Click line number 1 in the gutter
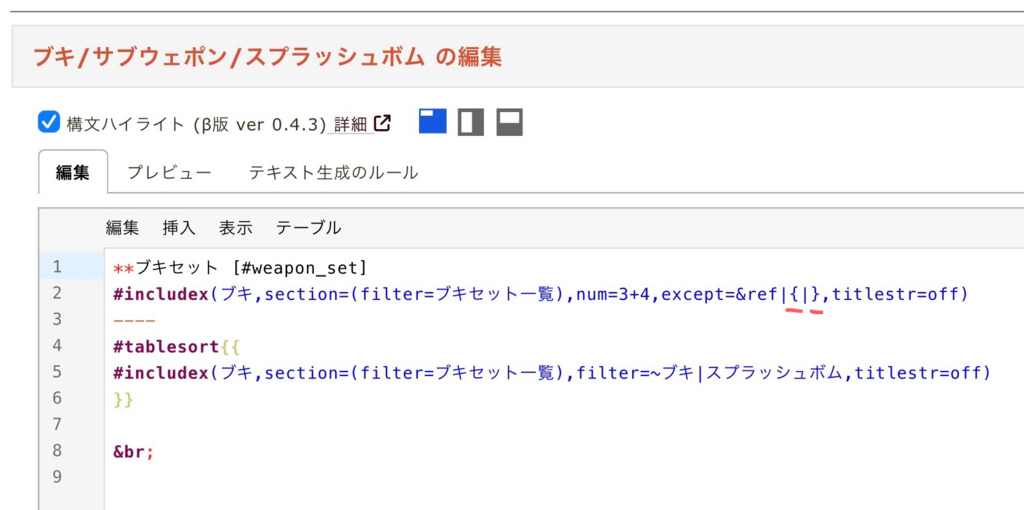Image resolution: width=1024 pixels, height=510 pixels. (x=57, y=267)
